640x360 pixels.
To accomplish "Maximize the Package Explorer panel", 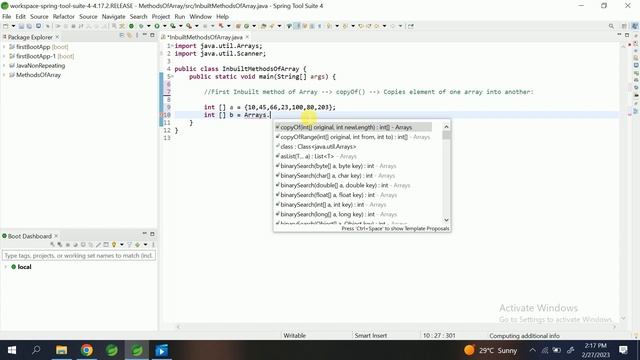I will pyautogui.click(x=152, y=36).
